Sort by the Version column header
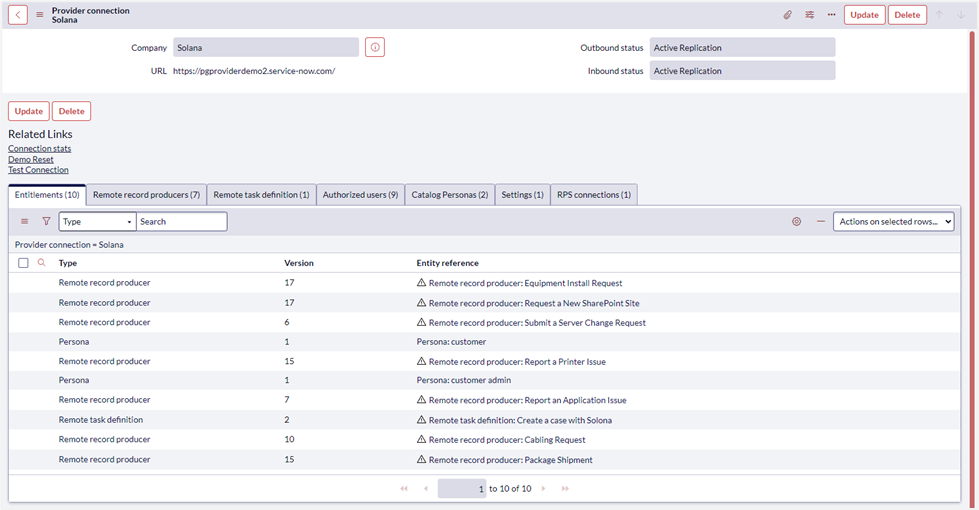The image size is (979, 510). pyautogui.click(x=299, y=263)
